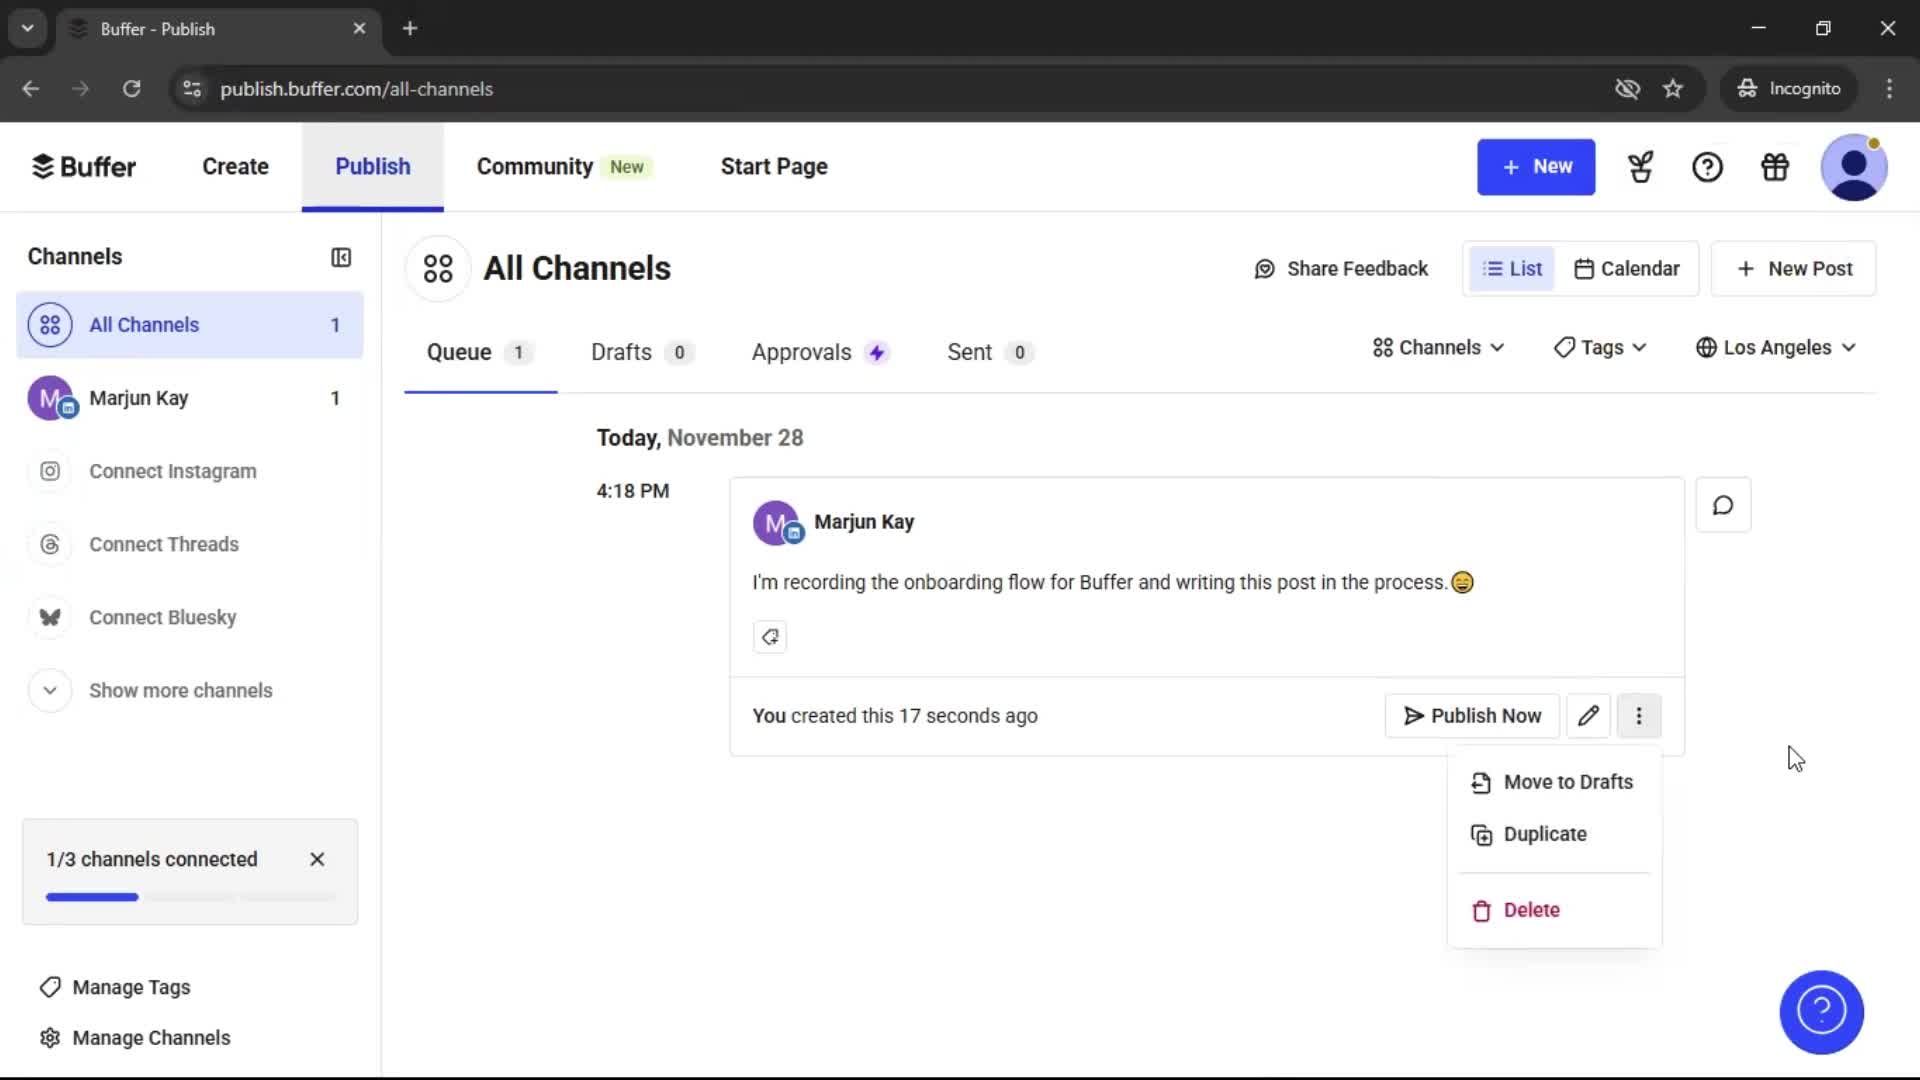Click Publish Now on the post

click(1471, 715)
